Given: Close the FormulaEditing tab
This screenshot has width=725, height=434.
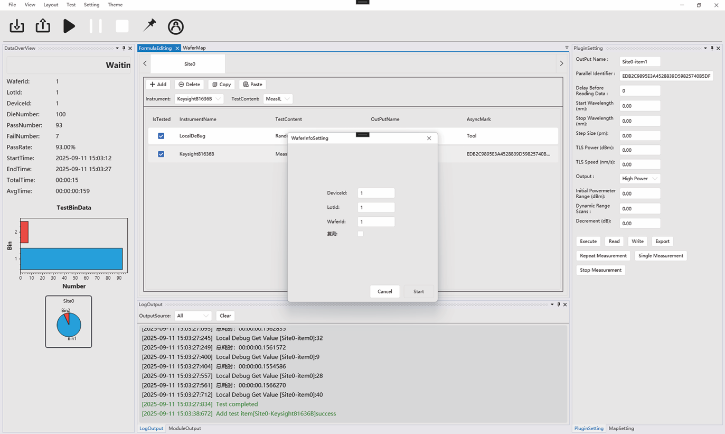Looking at the screenshot, I should (x=177, y=48).
